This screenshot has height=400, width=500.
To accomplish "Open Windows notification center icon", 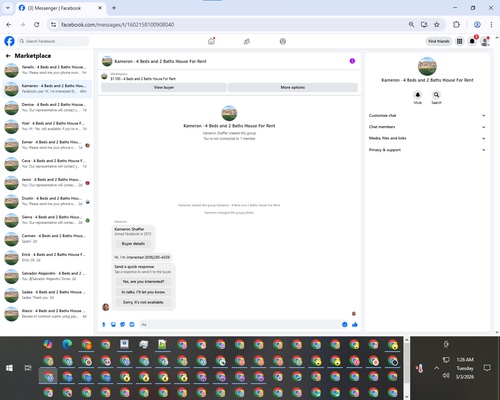I will [x=487, y=368].
